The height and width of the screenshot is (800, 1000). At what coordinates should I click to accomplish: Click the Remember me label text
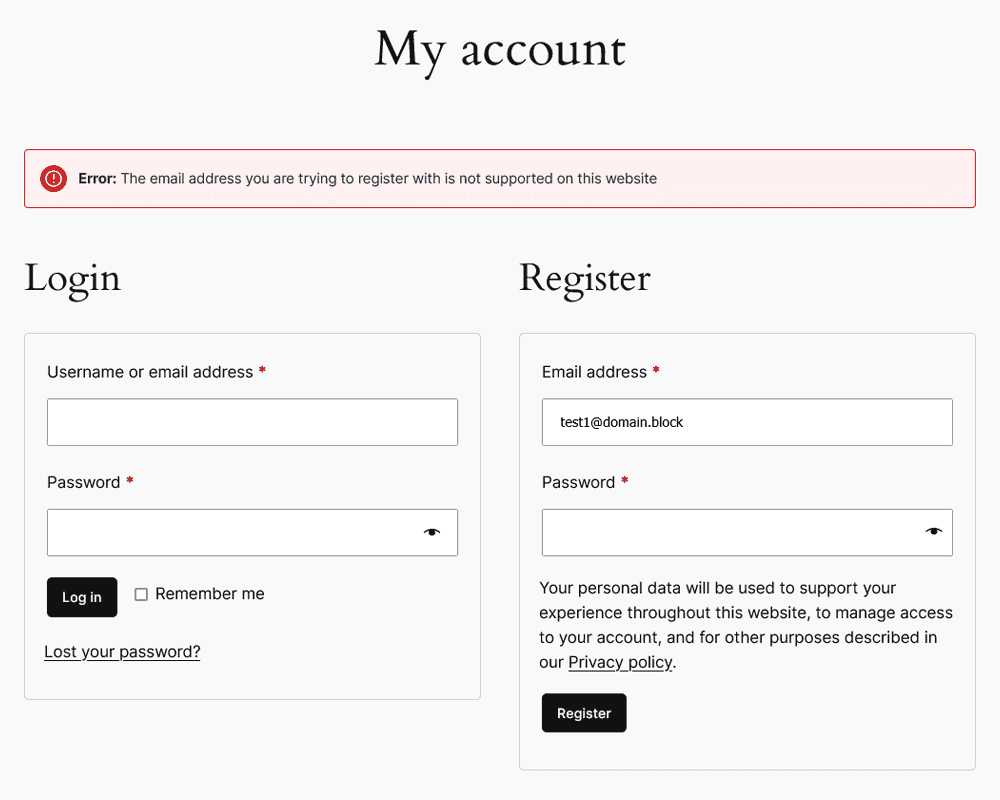[210, 594]
